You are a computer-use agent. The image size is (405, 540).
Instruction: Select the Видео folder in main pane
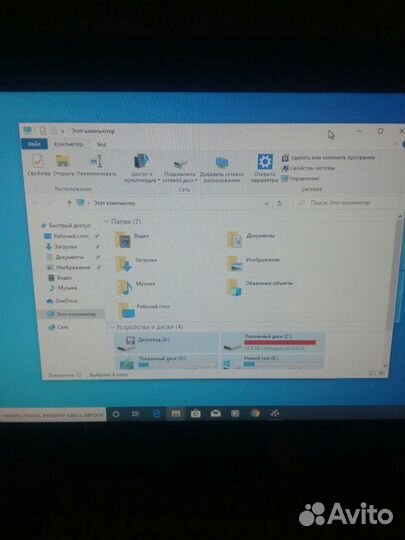tap(132, 240)
